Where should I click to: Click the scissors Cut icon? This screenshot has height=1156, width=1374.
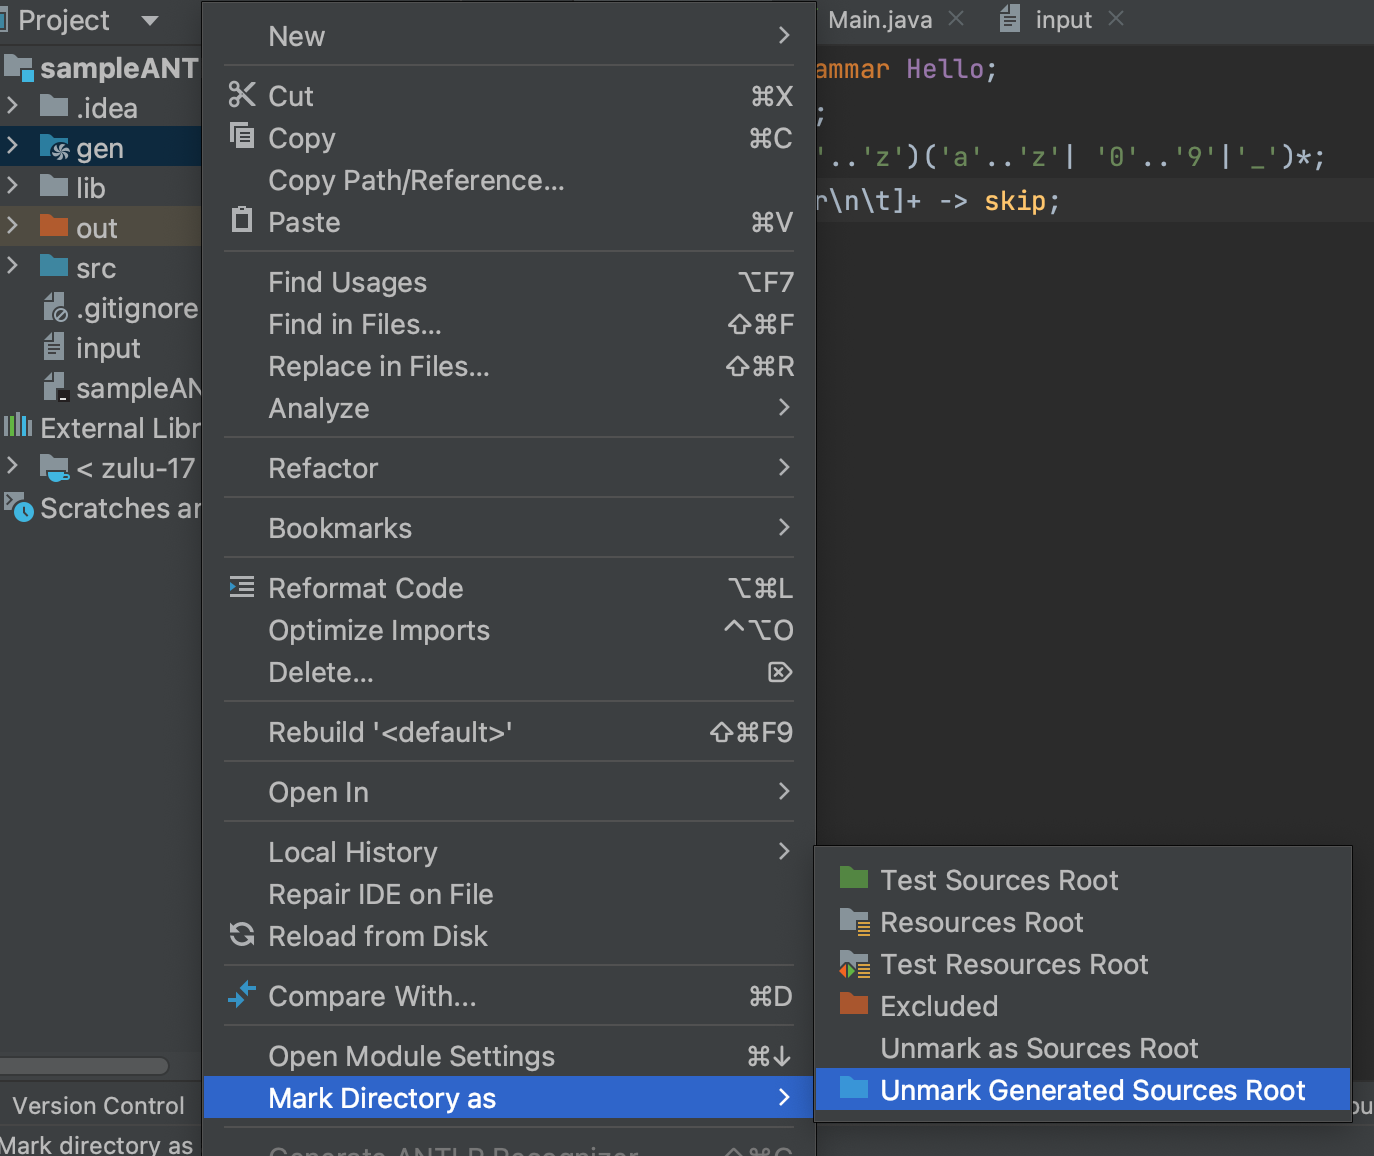coord(241,95)
